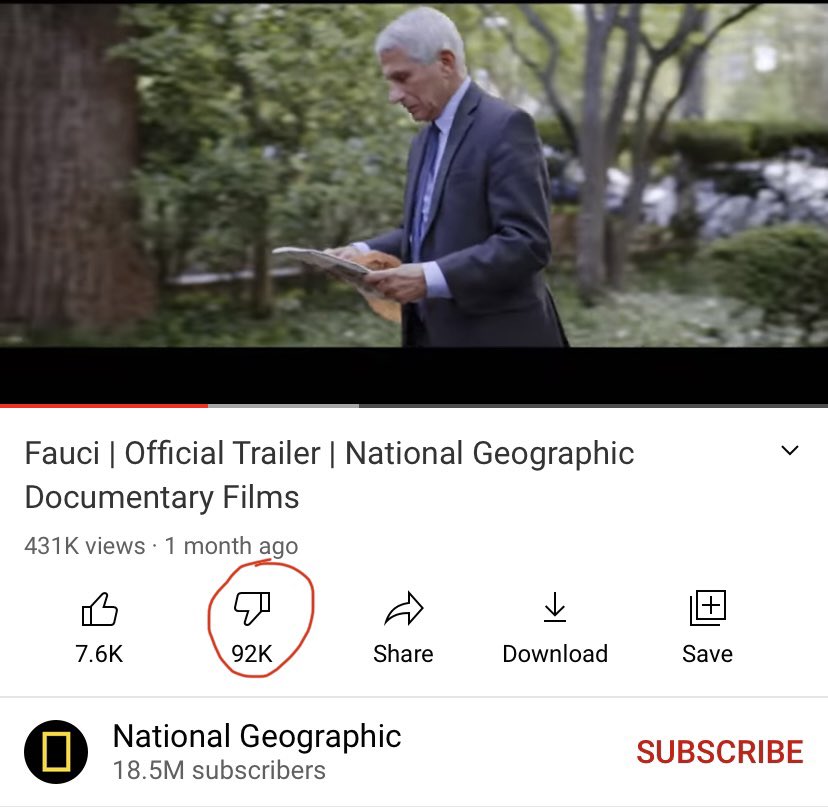Subscribe to the National Geographic channel

coord(720,752)
